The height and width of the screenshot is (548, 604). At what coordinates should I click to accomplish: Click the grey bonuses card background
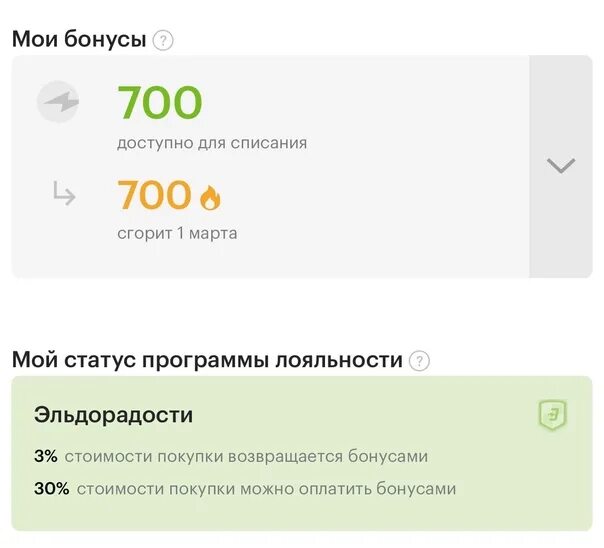(x=270, y=166)
